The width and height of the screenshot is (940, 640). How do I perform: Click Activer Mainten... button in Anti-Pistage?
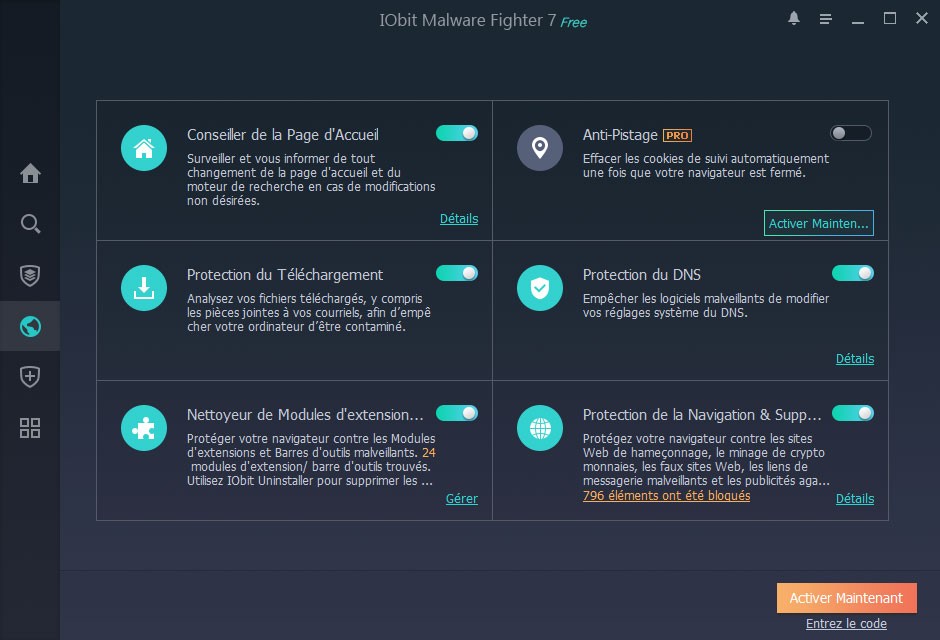point(818,223)
